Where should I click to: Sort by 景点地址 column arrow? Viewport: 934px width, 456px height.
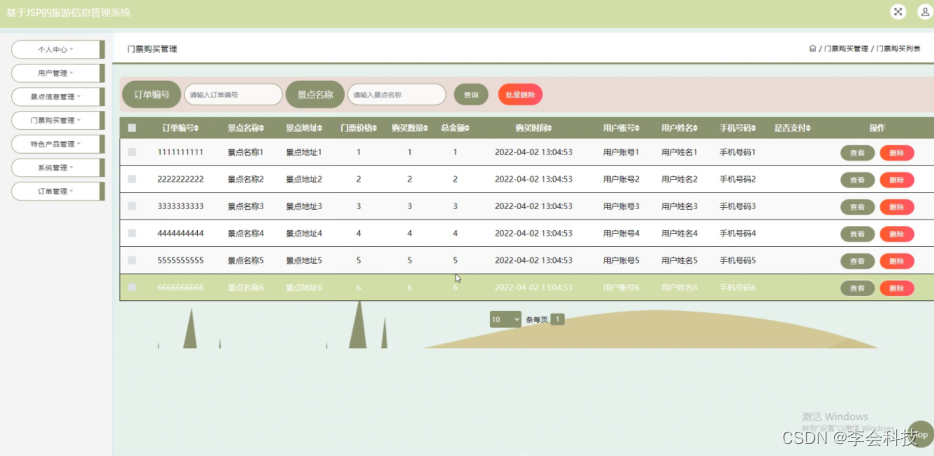point(320,128)
